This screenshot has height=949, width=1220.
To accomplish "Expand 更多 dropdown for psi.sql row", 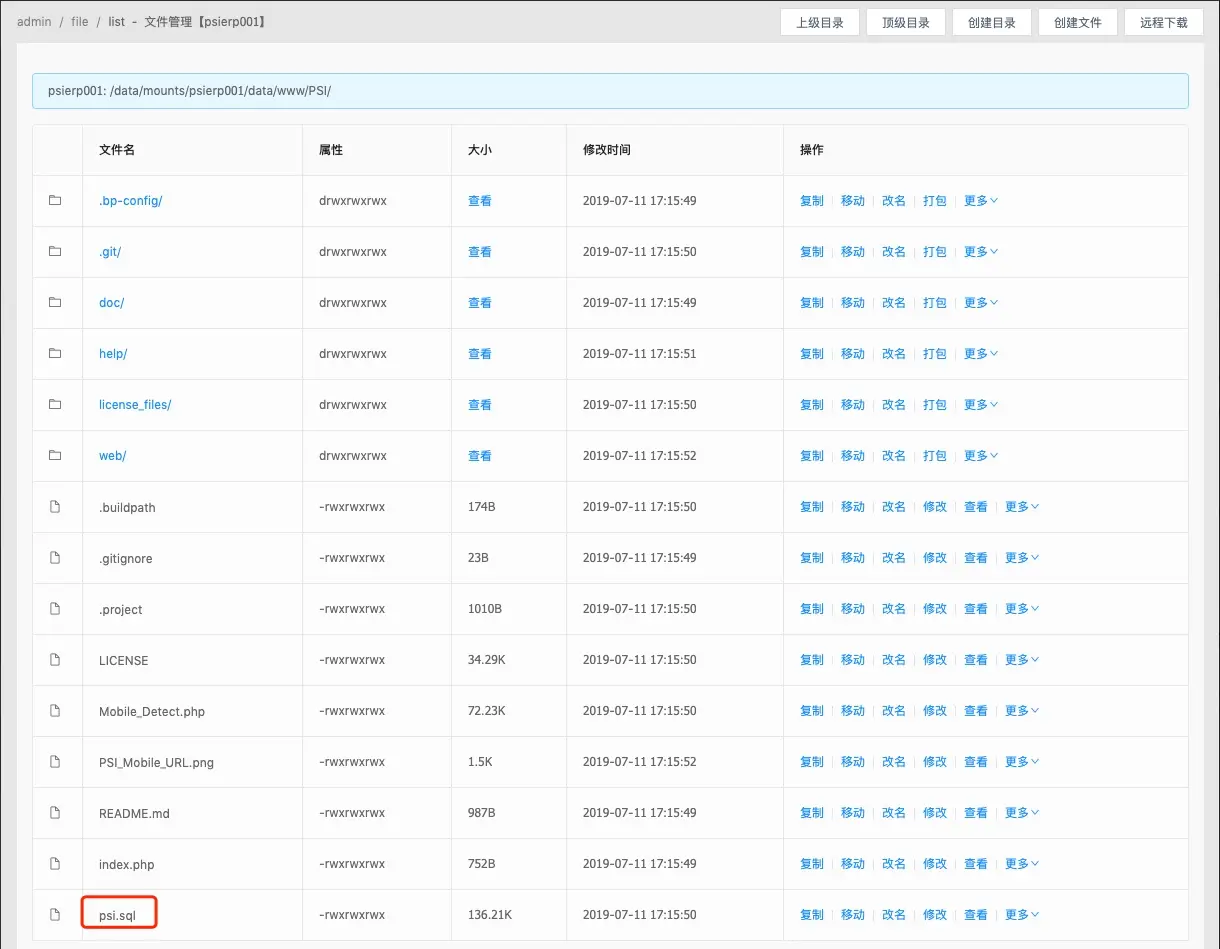I will [1022, 915].
